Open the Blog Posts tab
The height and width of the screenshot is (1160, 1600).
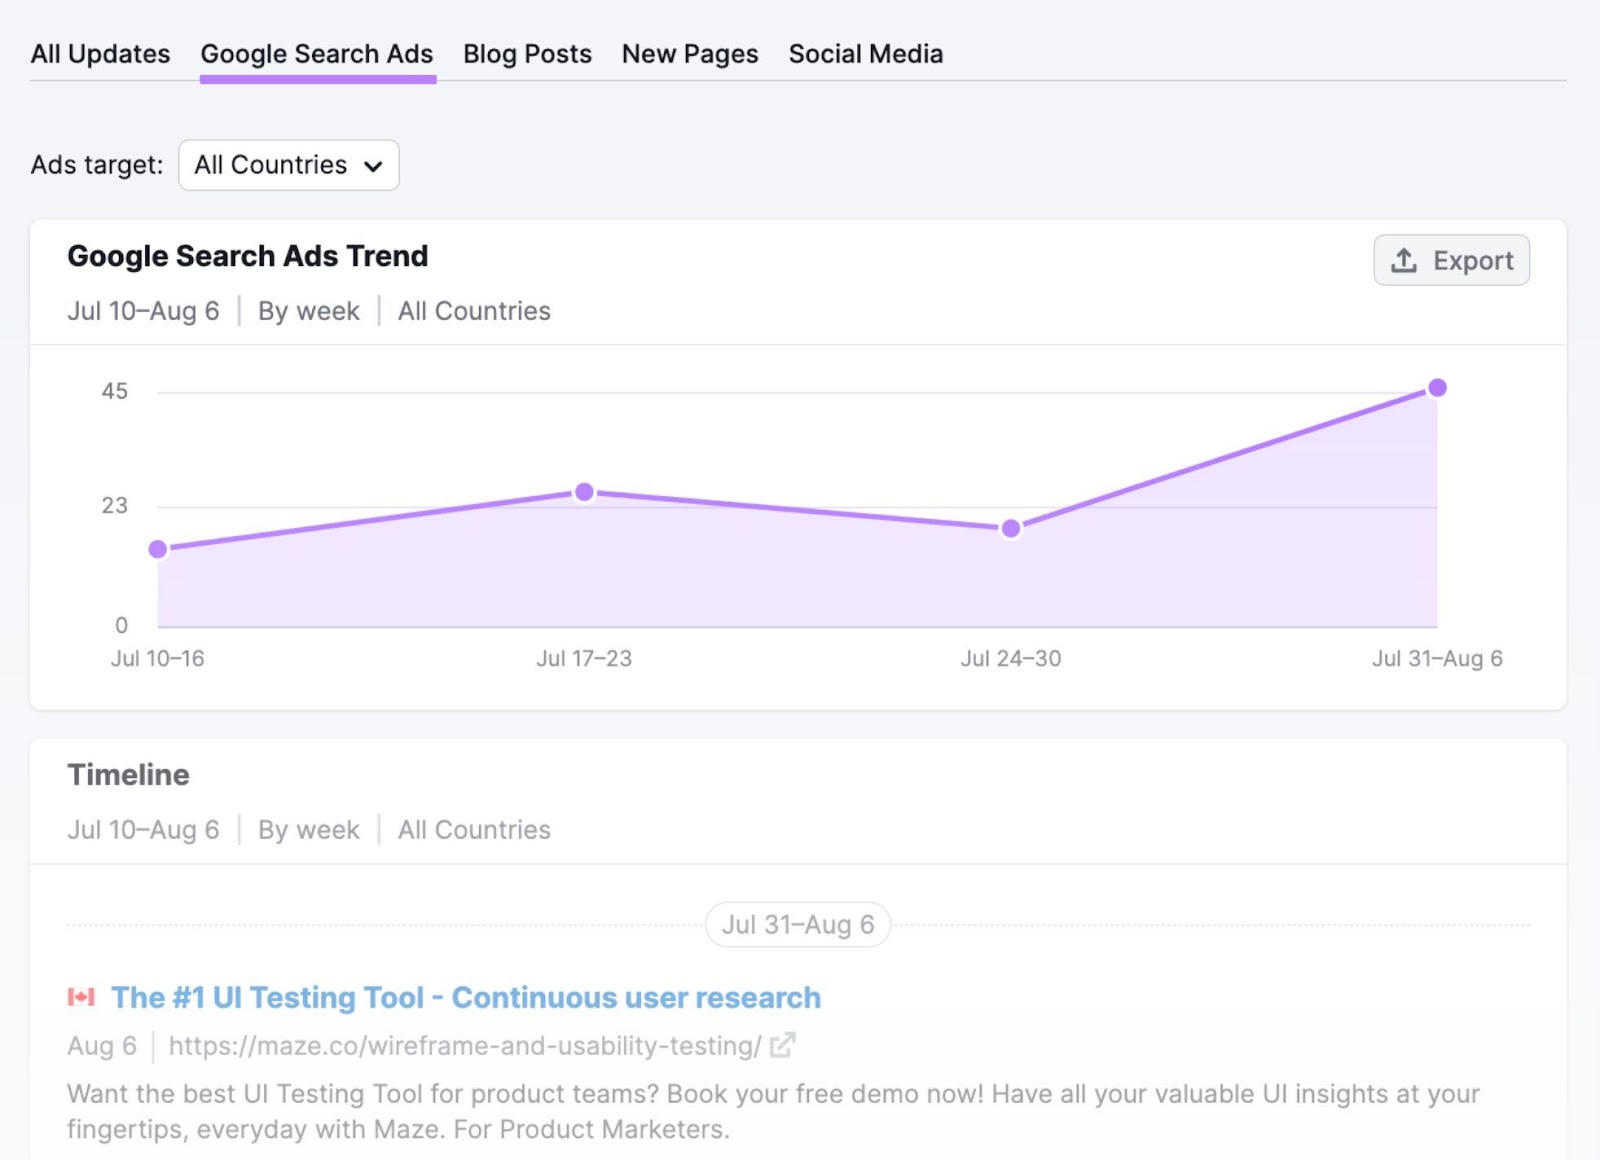[527, 54]
